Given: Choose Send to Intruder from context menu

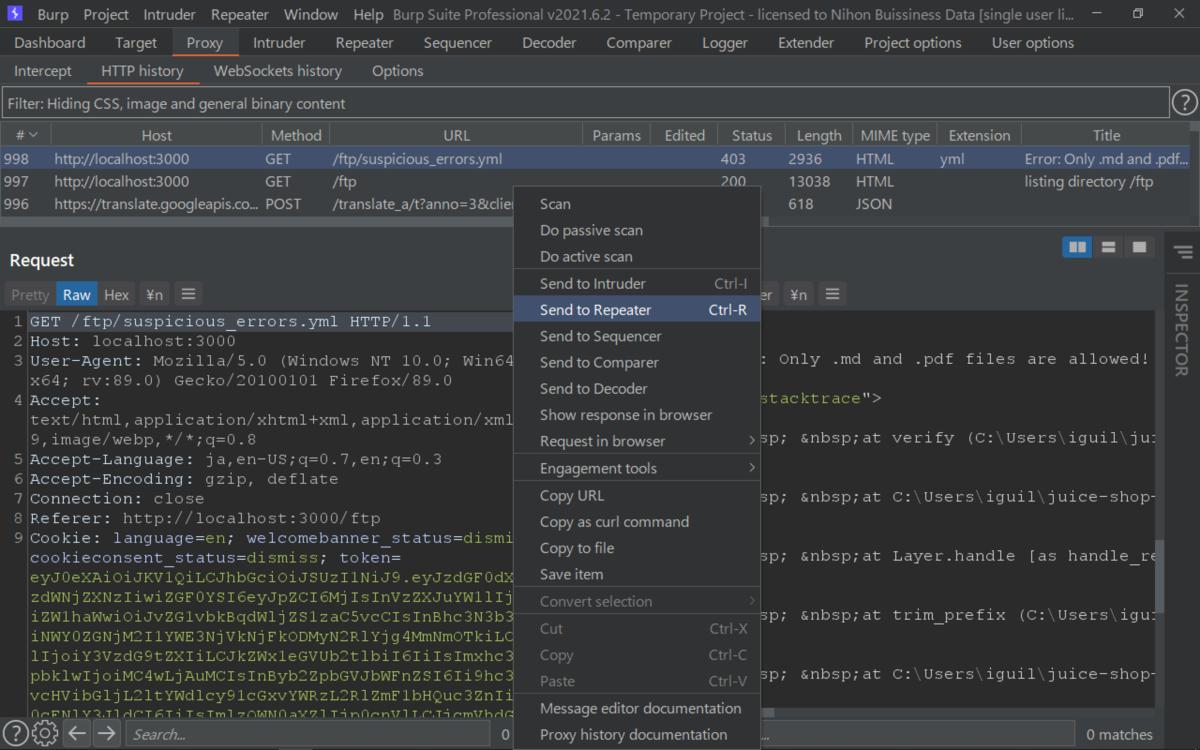Looking at the screenshot, I should click(637, 284).
